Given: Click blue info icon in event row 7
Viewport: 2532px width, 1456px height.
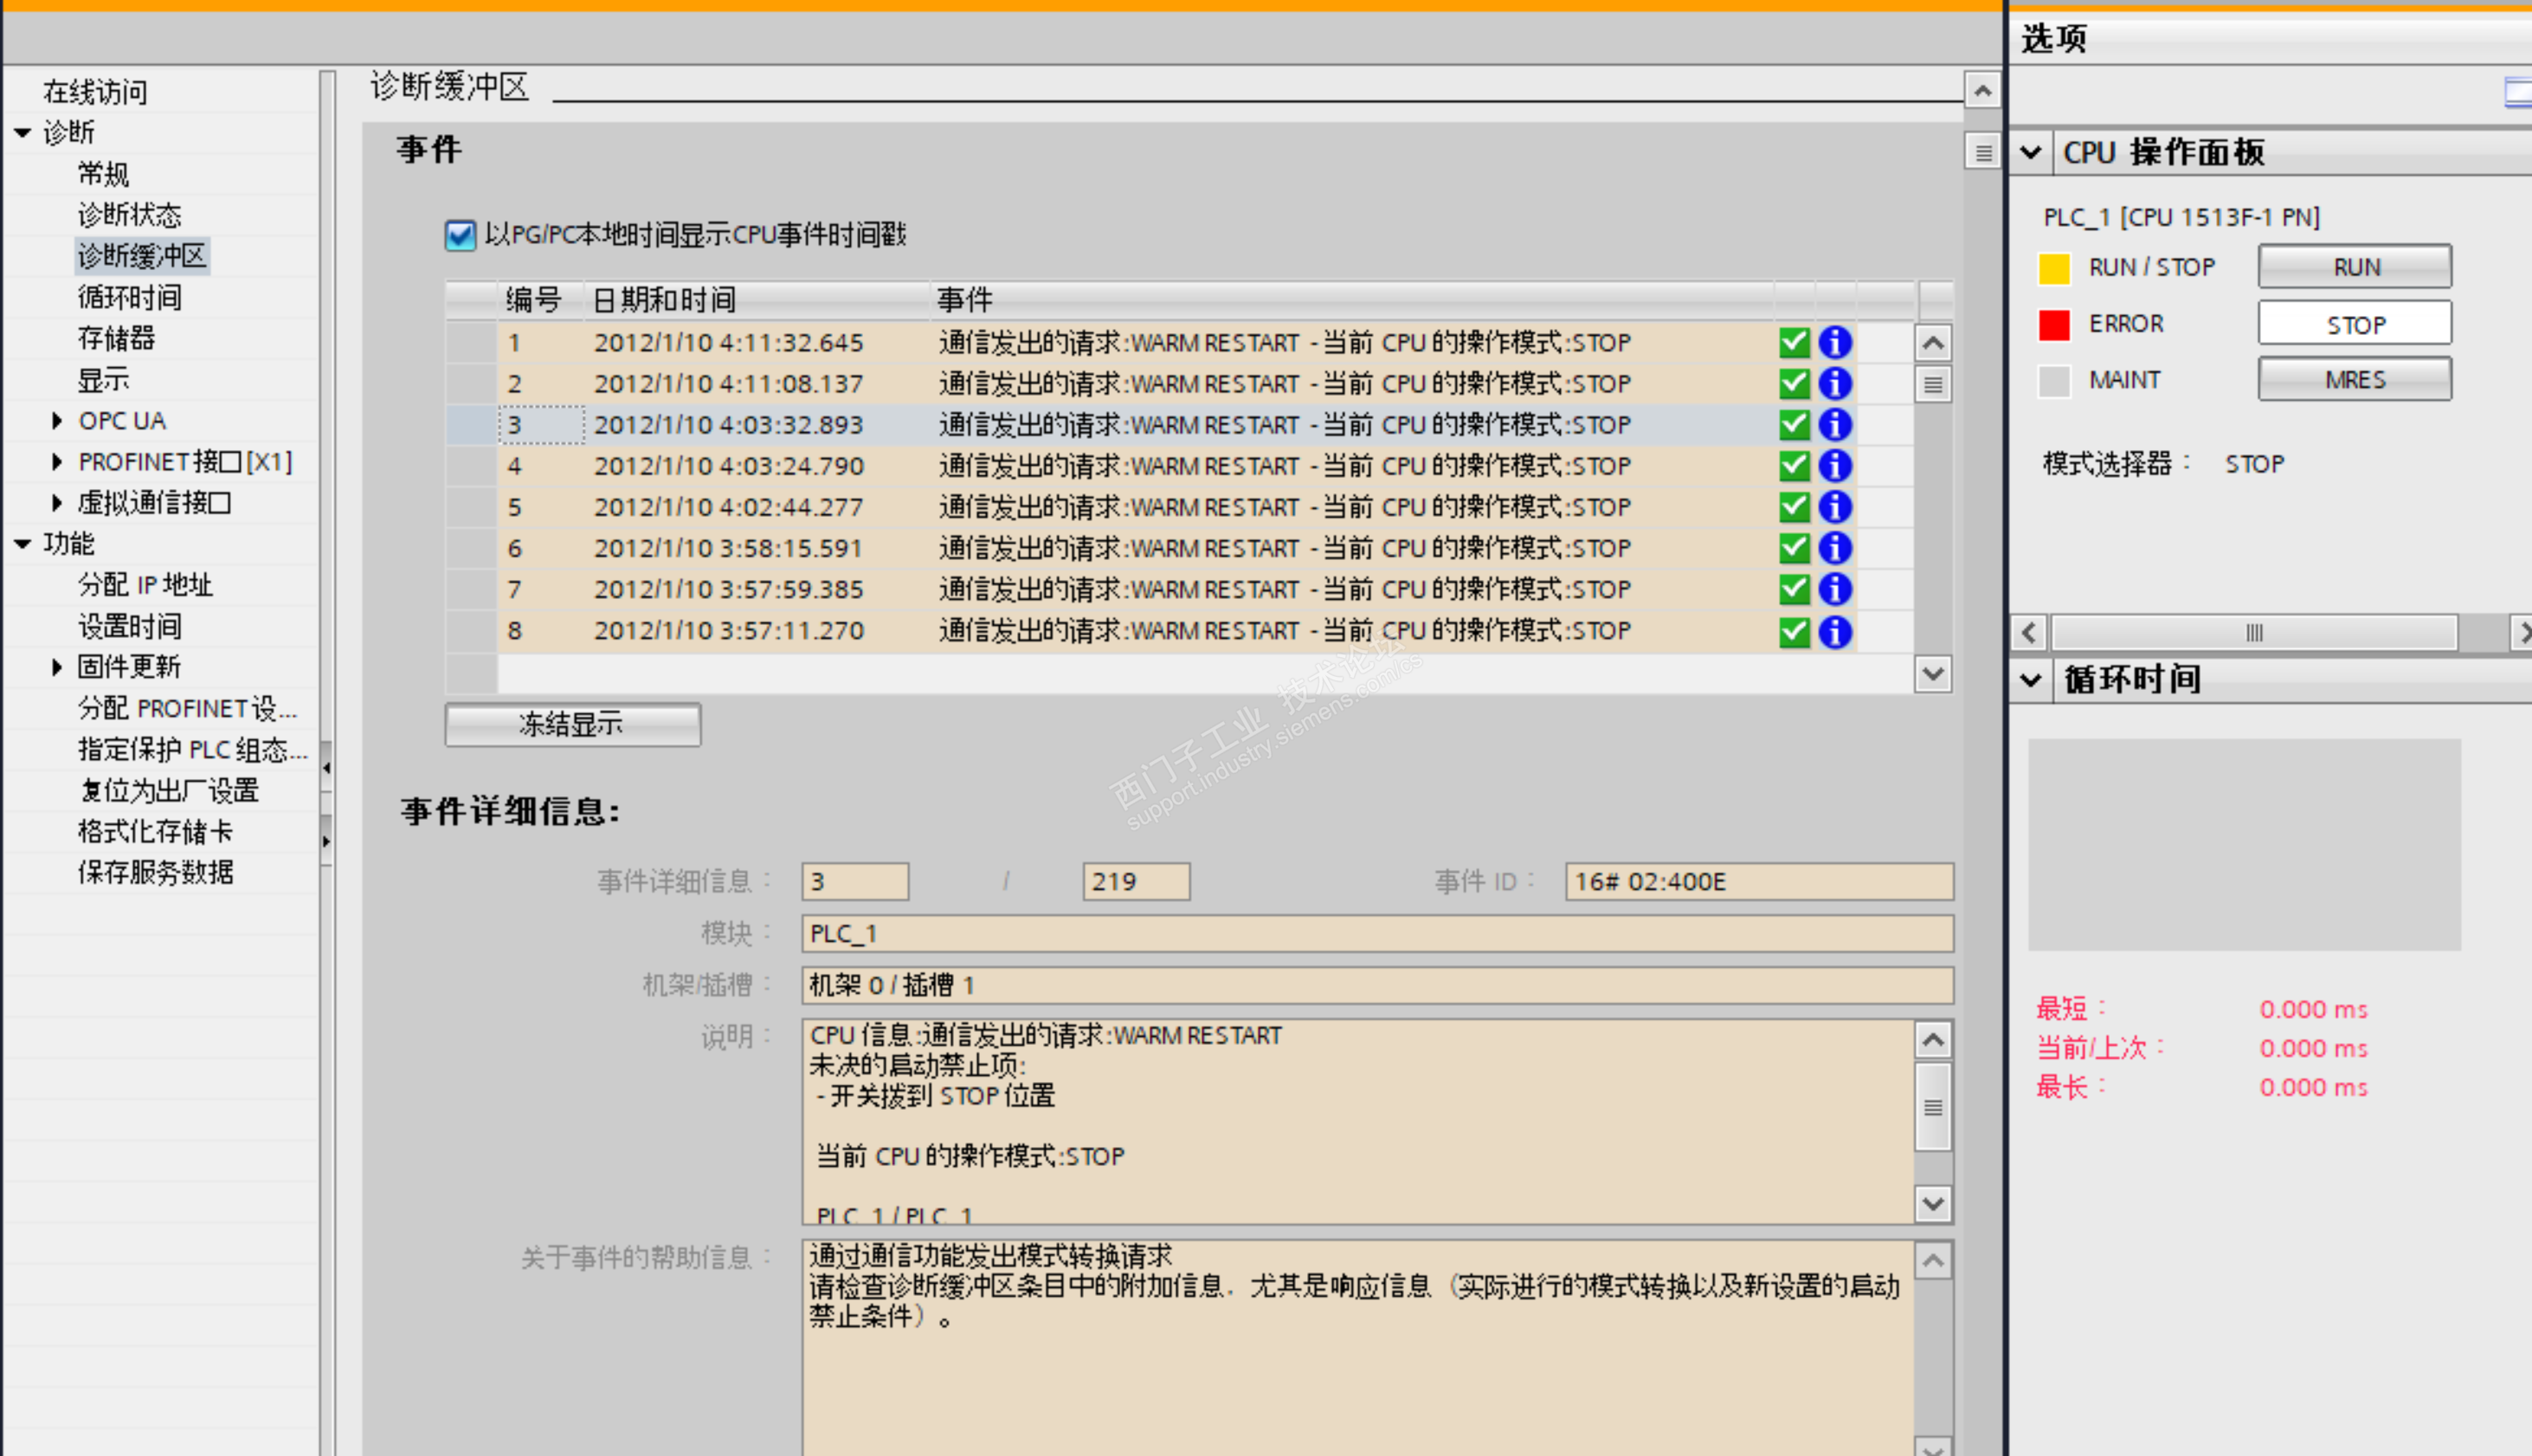Looking at the screenshot, I should pyautogui.click(x=1834, y=589).
